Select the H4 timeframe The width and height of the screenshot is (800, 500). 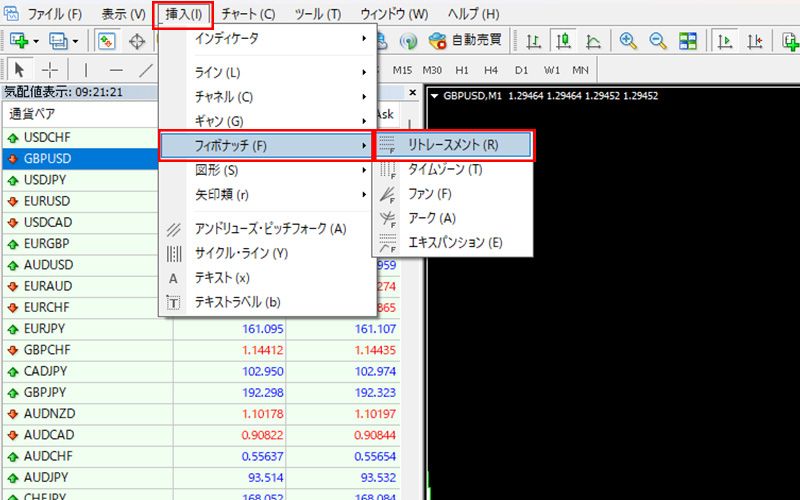(x=491, y=70)
